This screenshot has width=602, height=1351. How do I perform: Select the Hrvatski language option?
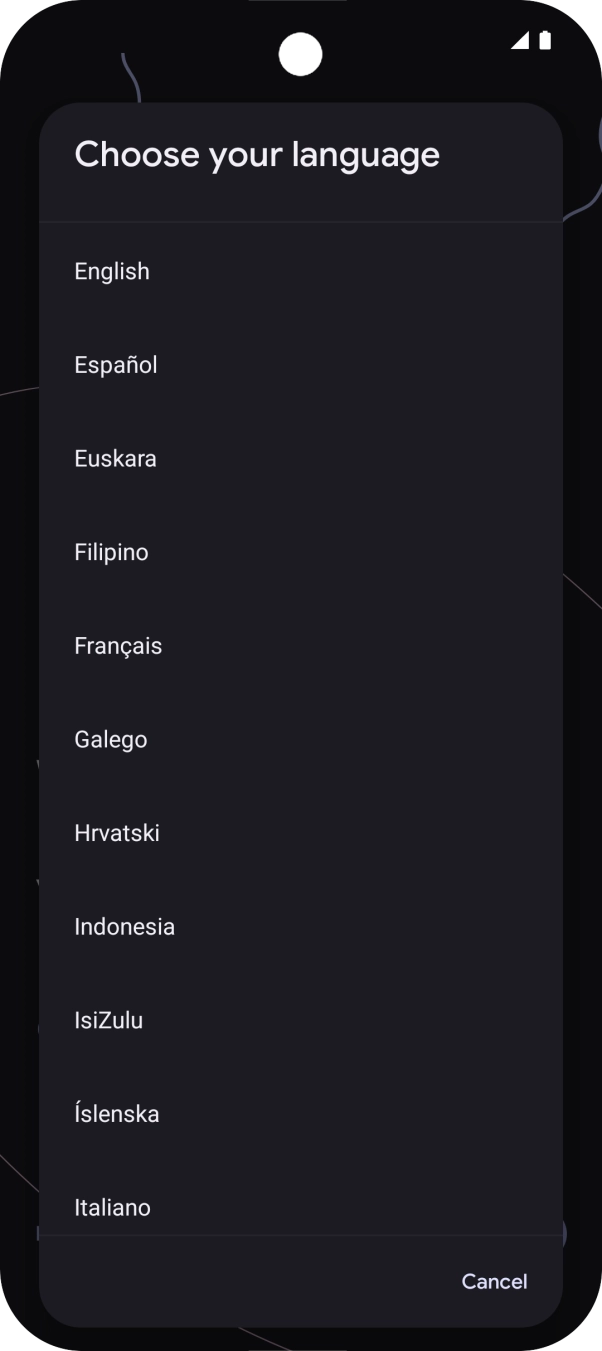(x=117, y=833)
